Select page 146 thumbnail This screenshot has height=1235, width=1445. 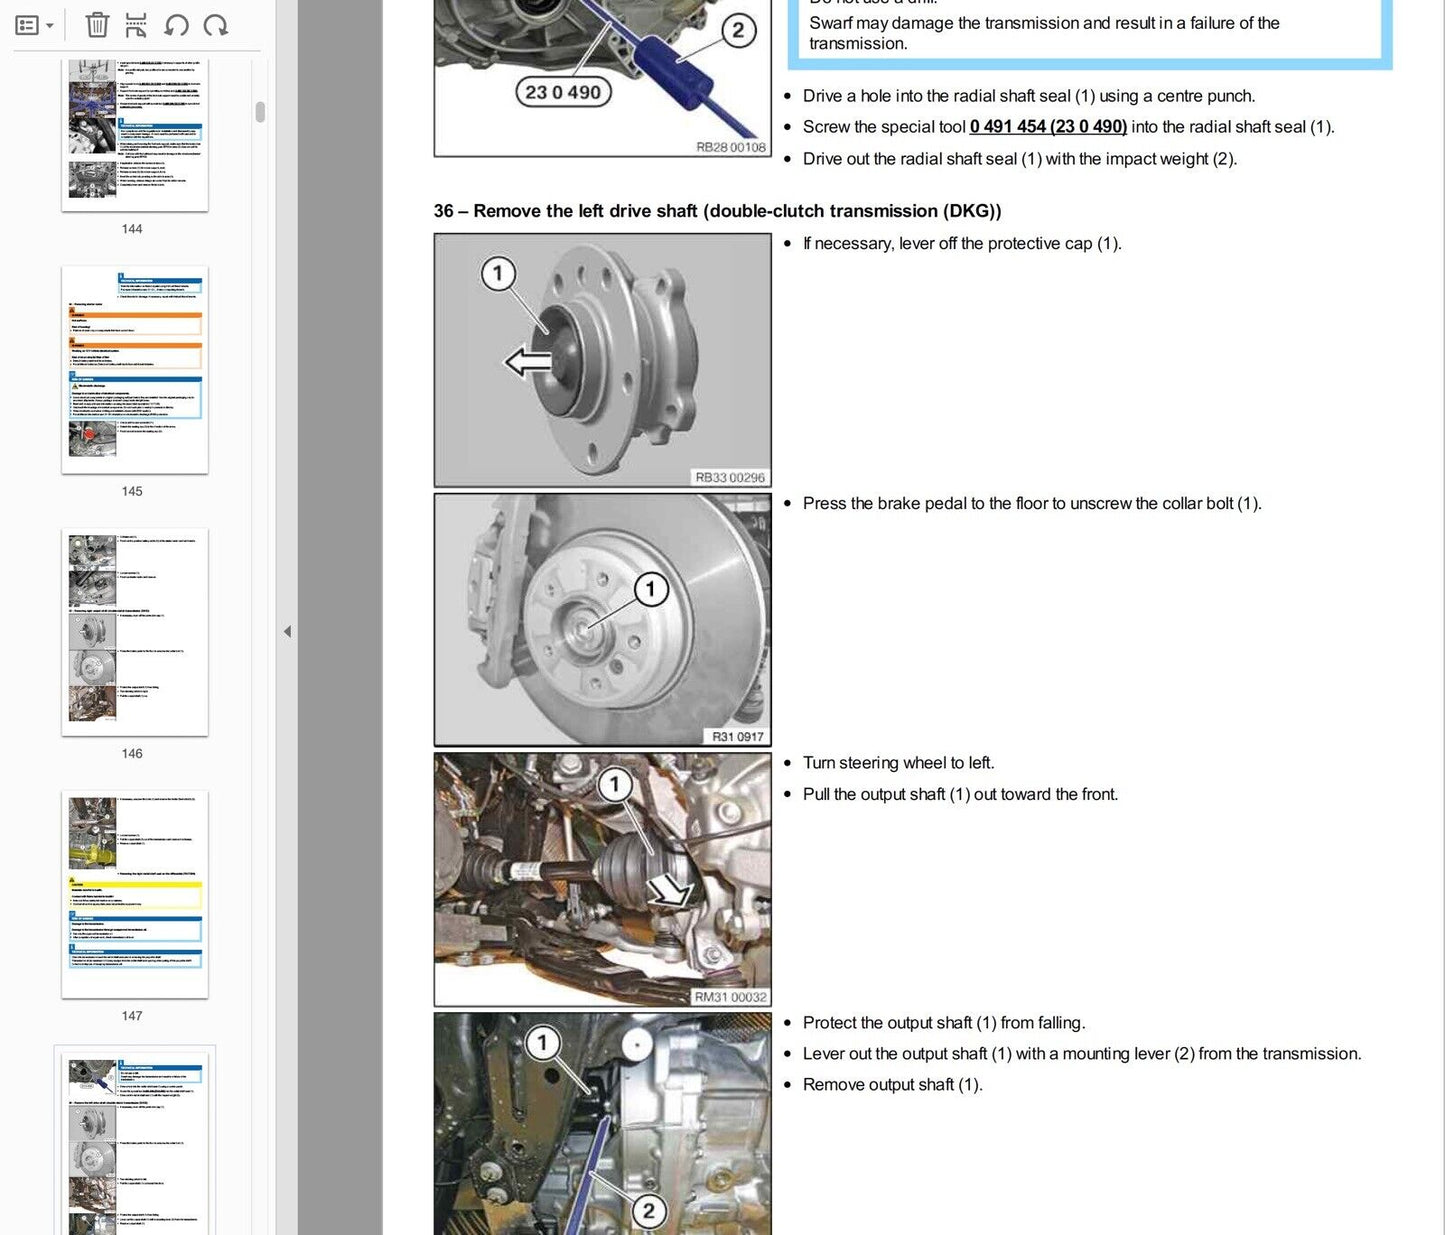coord(135,632)
